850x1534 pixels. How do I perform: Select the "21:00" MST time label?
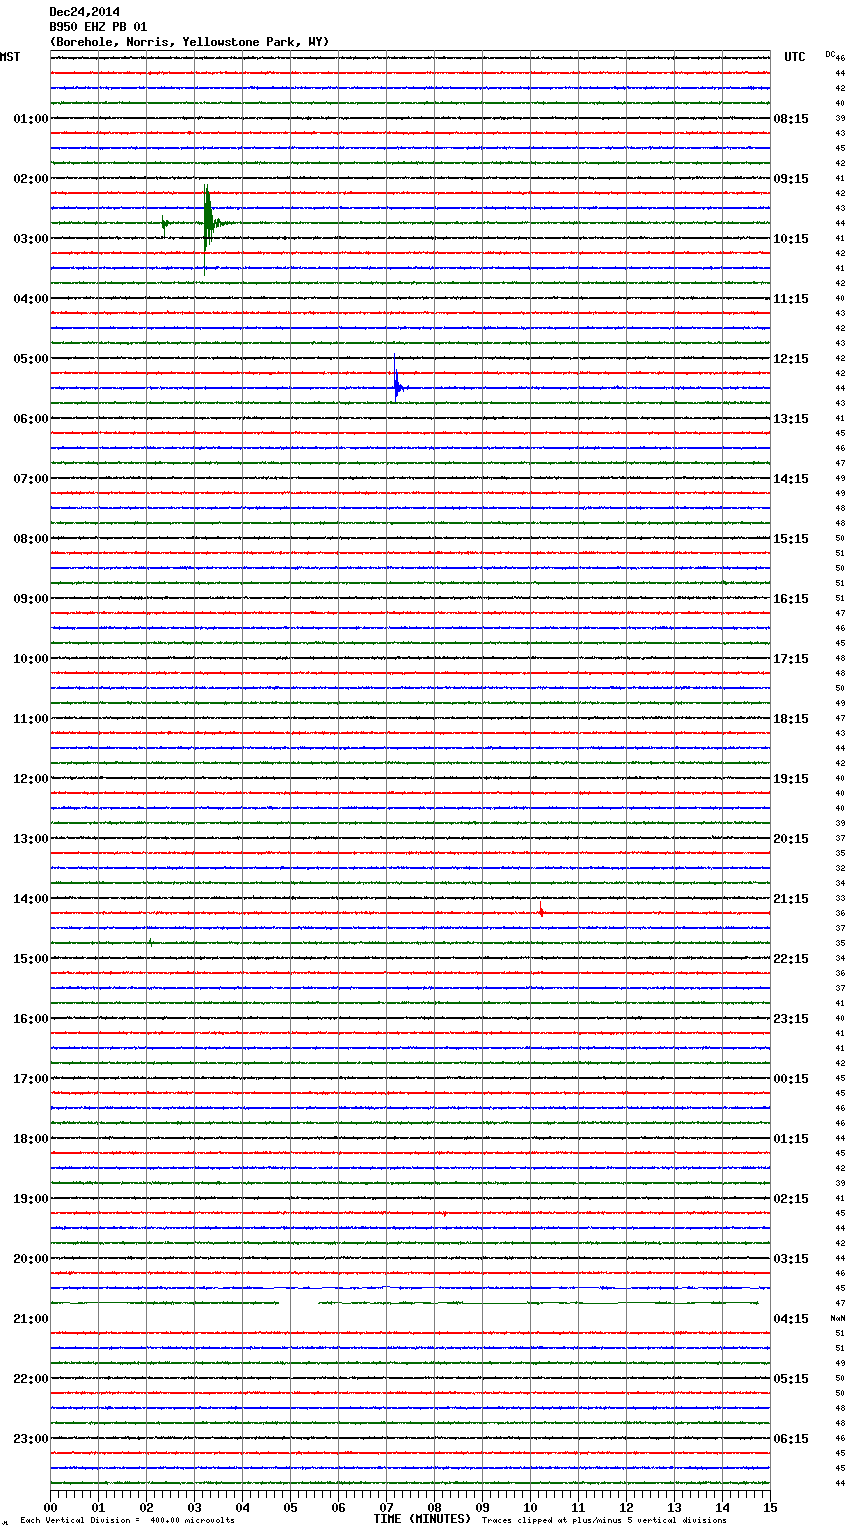click(31, 1319)
